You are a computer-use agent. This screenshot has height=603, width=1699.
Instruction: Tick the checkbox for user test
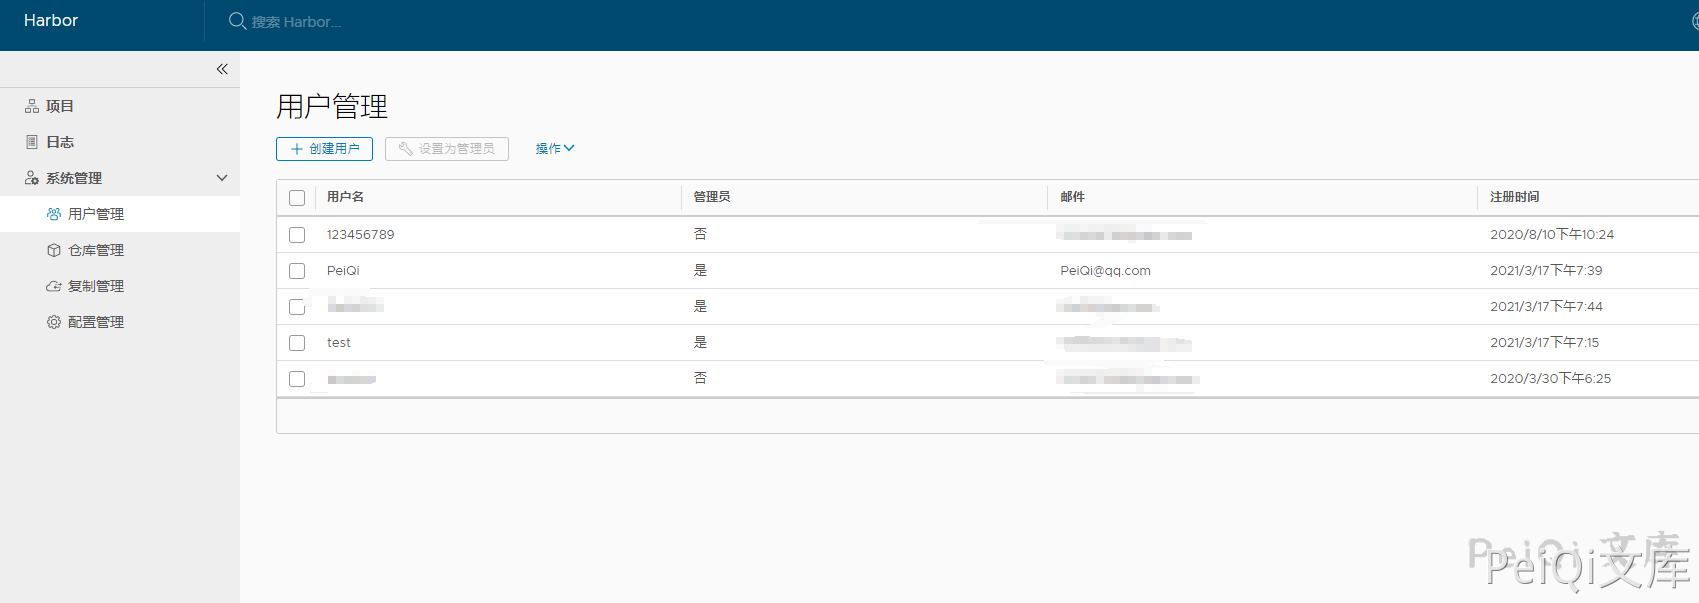(297, 343)
